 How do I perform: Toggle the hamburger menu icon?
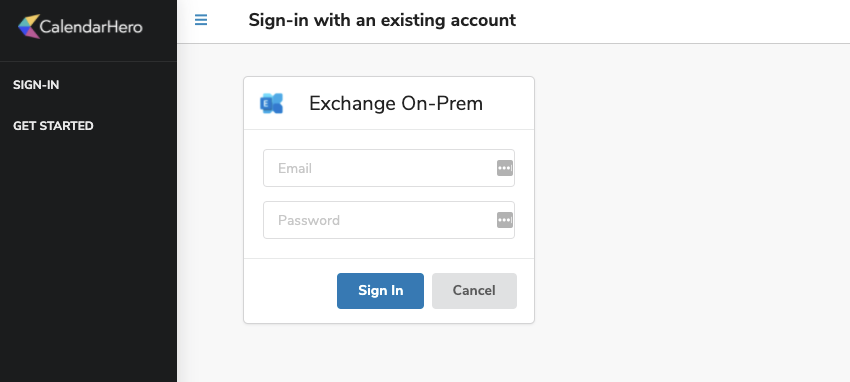click(201, 20)
